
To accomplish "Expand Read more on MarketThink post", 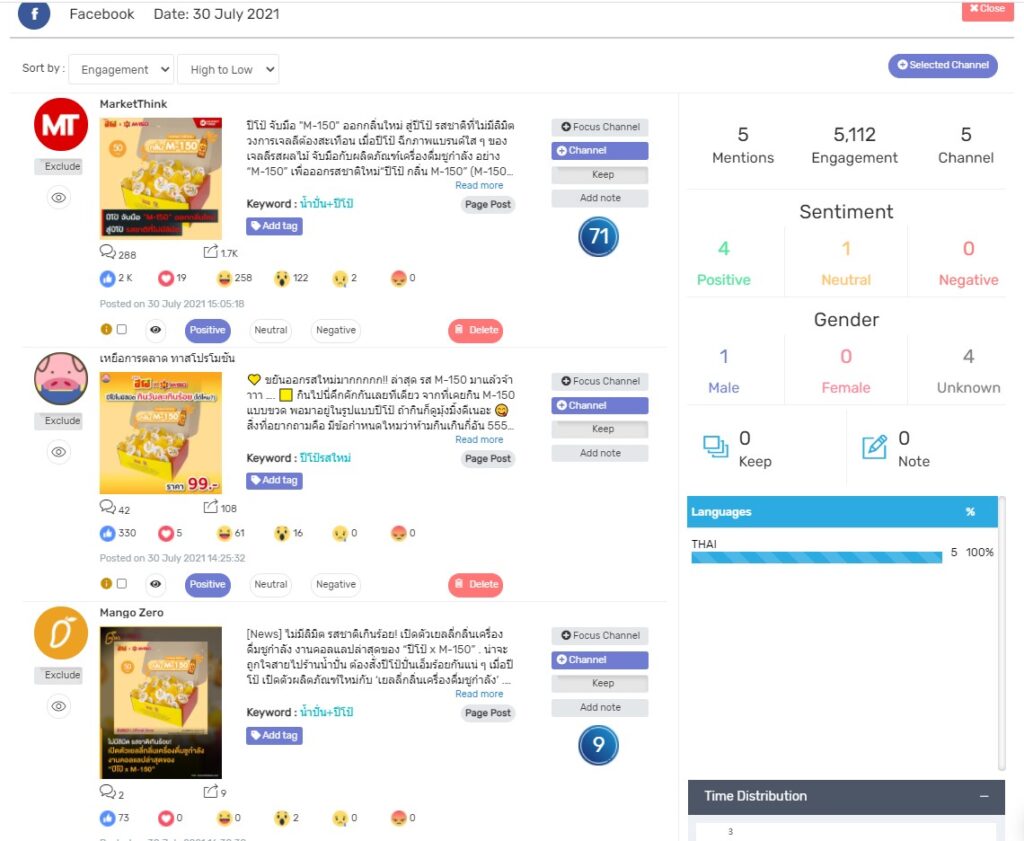I will point(479,185).
